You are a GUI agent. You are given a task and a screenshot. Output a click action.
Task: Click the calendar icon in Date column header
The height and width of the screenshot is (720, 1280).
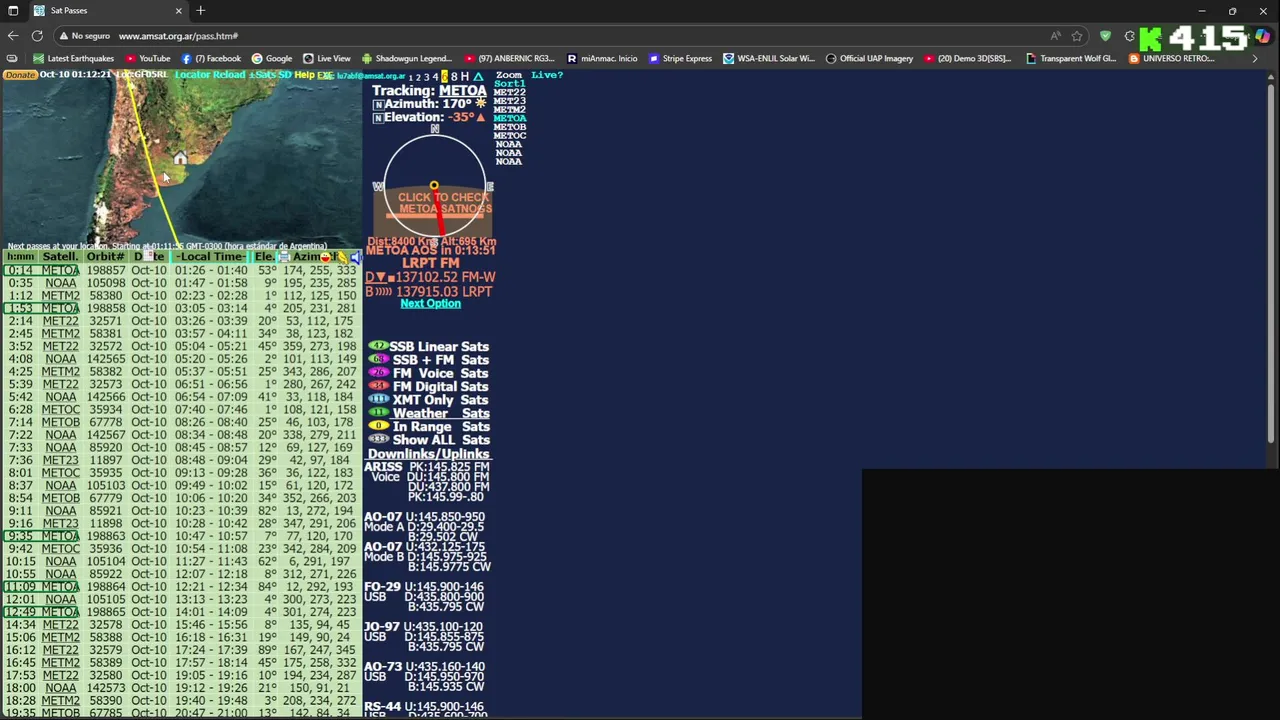(148, 256)
